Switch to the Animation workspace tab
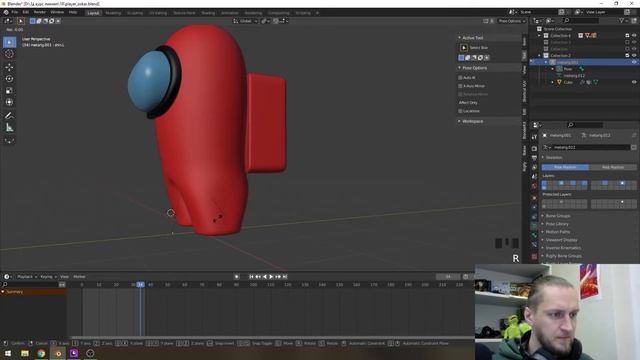The image size is (640, 360). pyautogui.click(x=230, y=13)
